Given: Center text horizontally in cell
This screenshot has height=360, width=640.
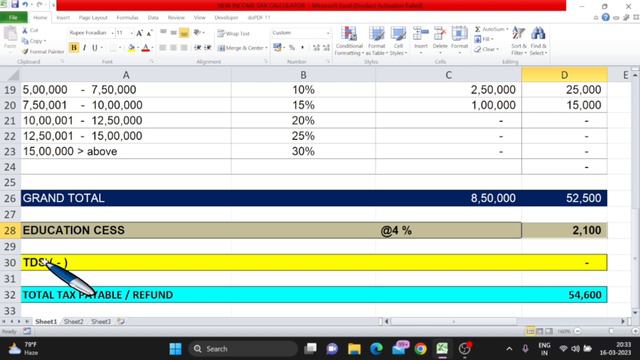Looking at the screenshot, I should [x=173, y=48].
